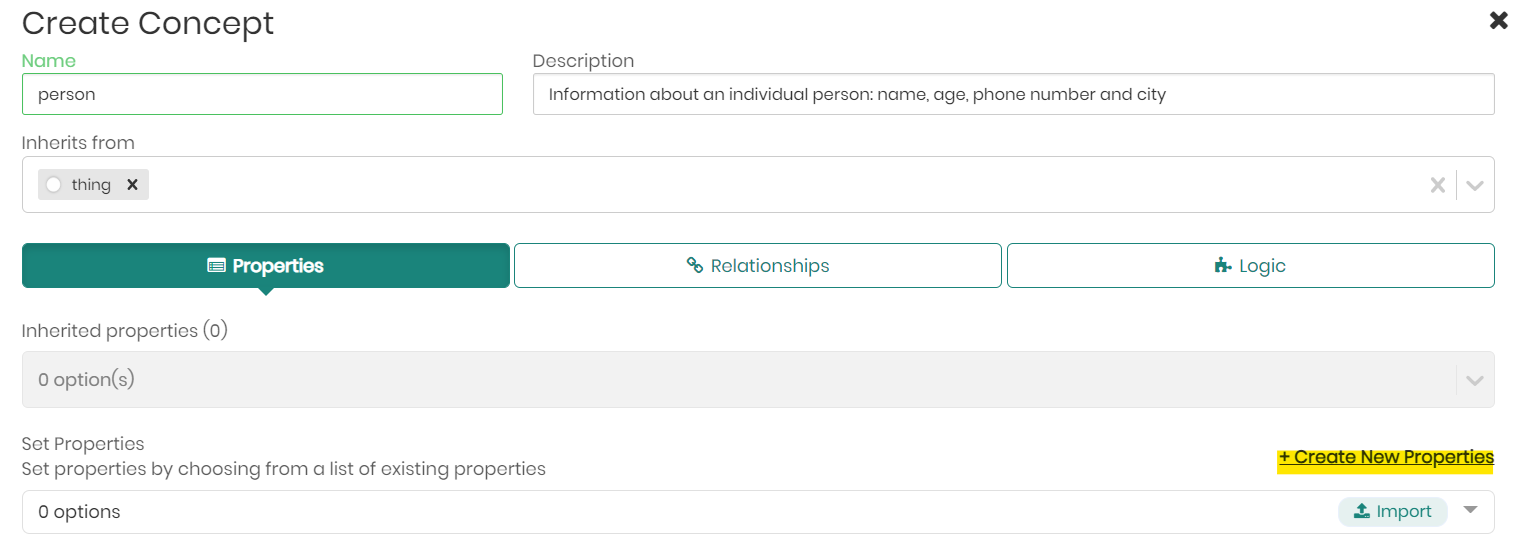This screenshot has width=1518, height=543.
Task: Close the Create Concept dialog
Action: (x=1498, y=20)
